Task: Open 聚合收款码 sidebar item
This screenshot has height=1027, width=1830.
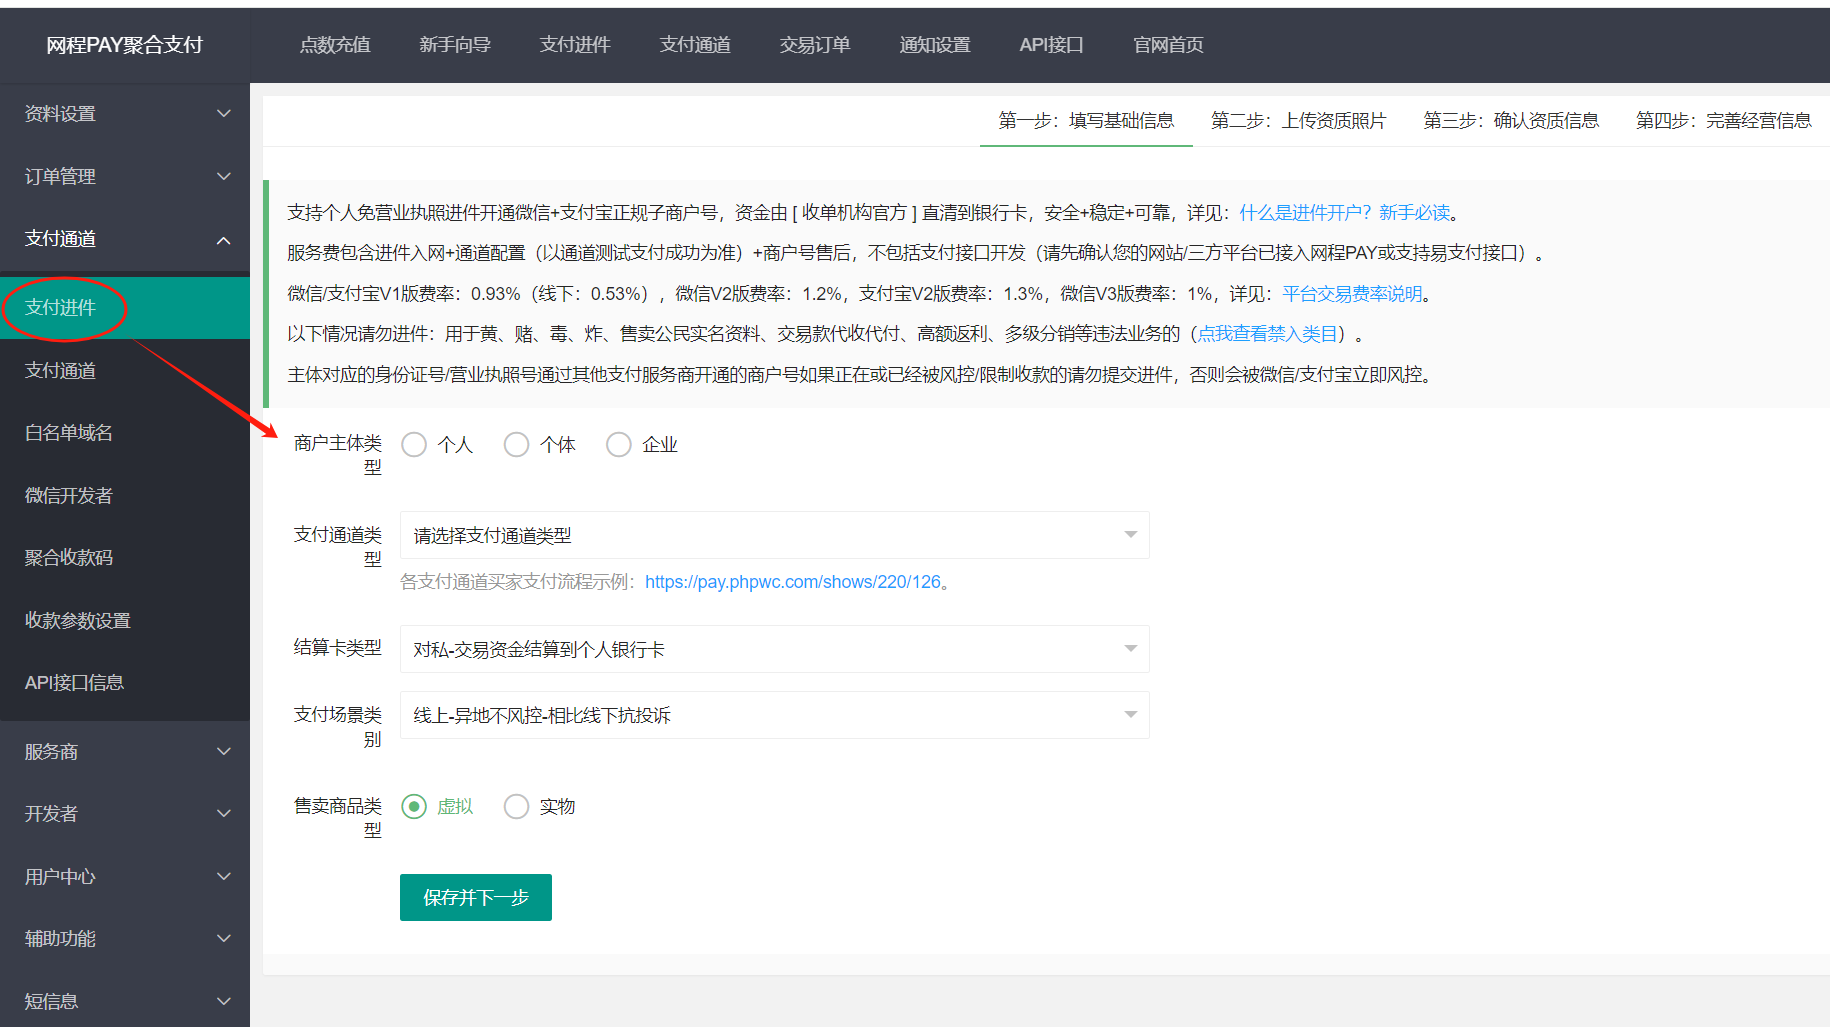Action: coord(69,558)
